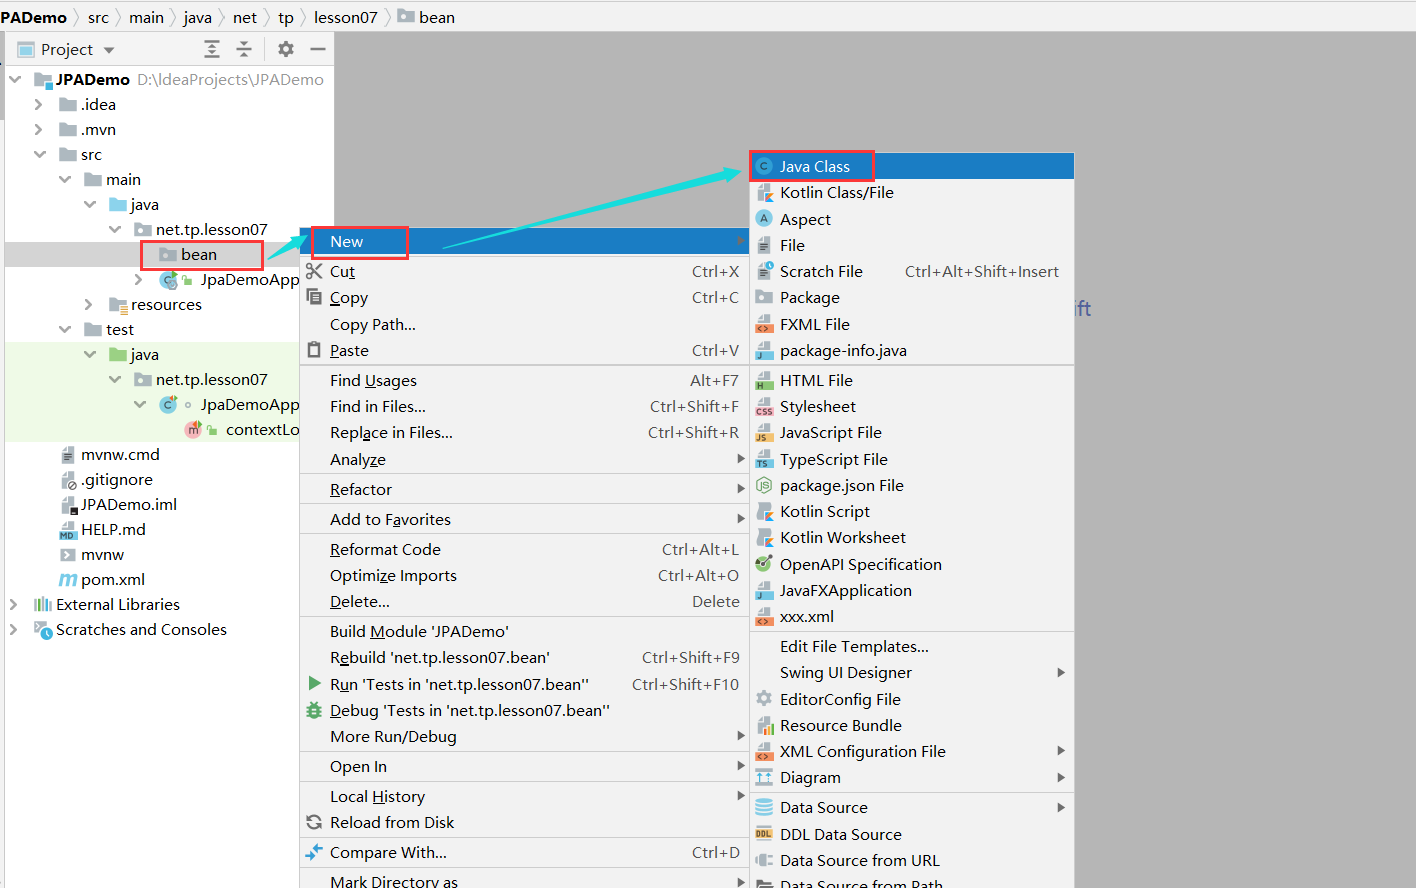Click src in breadcrumb path
Screen dimensions: 1416x888
[98, 17]
